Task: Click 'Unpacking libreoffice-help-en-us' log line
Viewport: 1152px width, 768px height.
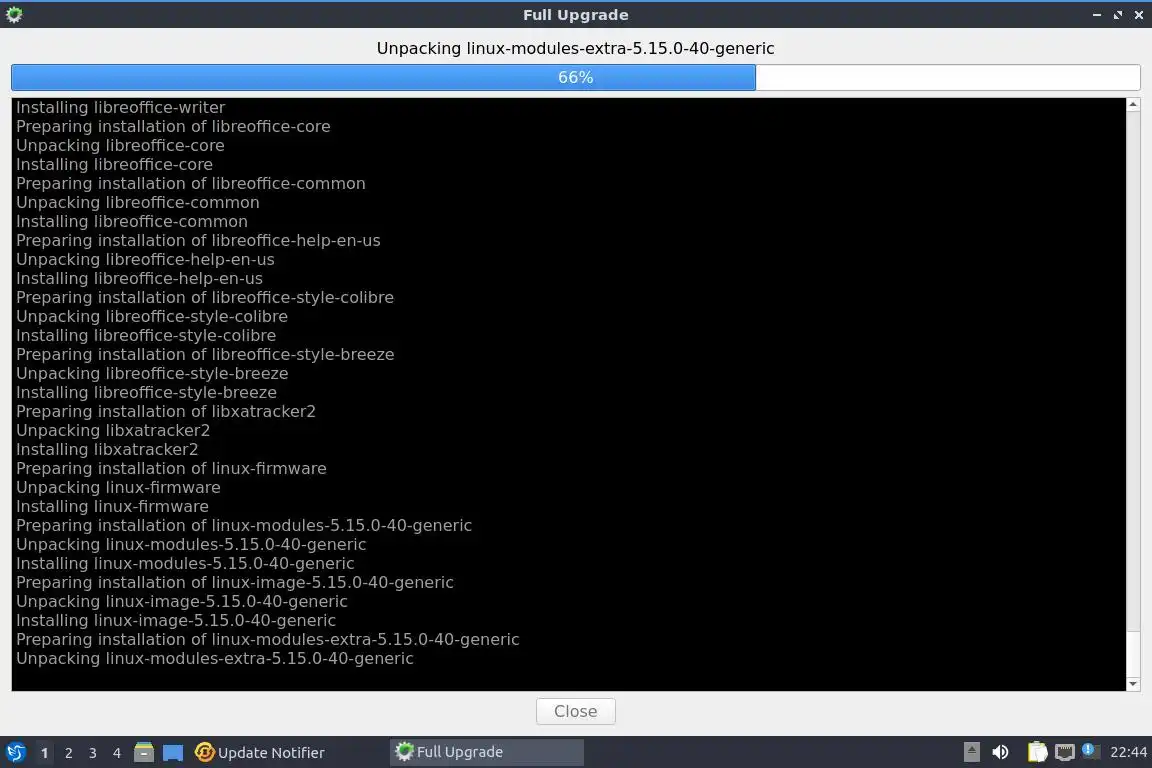Action: pyautogui.click(x=145, y=259)
